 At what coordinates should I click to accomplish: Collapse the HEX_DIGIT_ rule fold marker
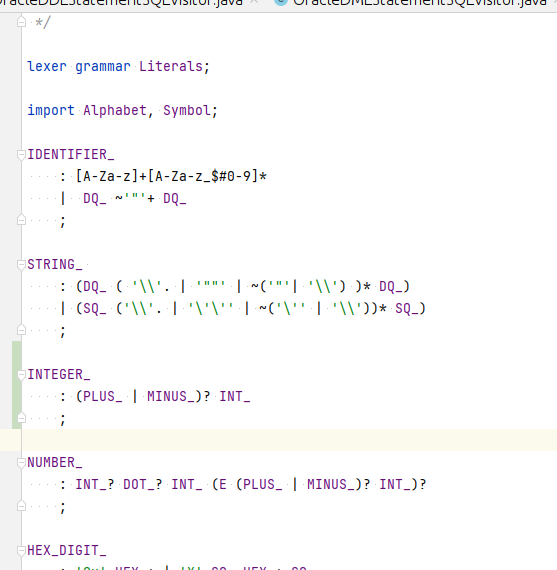tap(21, 551)
